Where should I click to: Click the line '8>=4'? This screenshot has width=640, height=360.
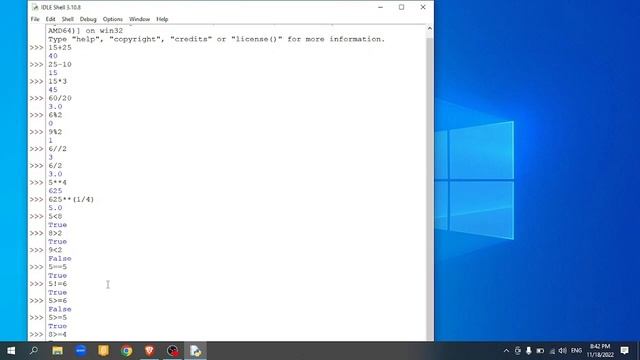pos(58,334)
